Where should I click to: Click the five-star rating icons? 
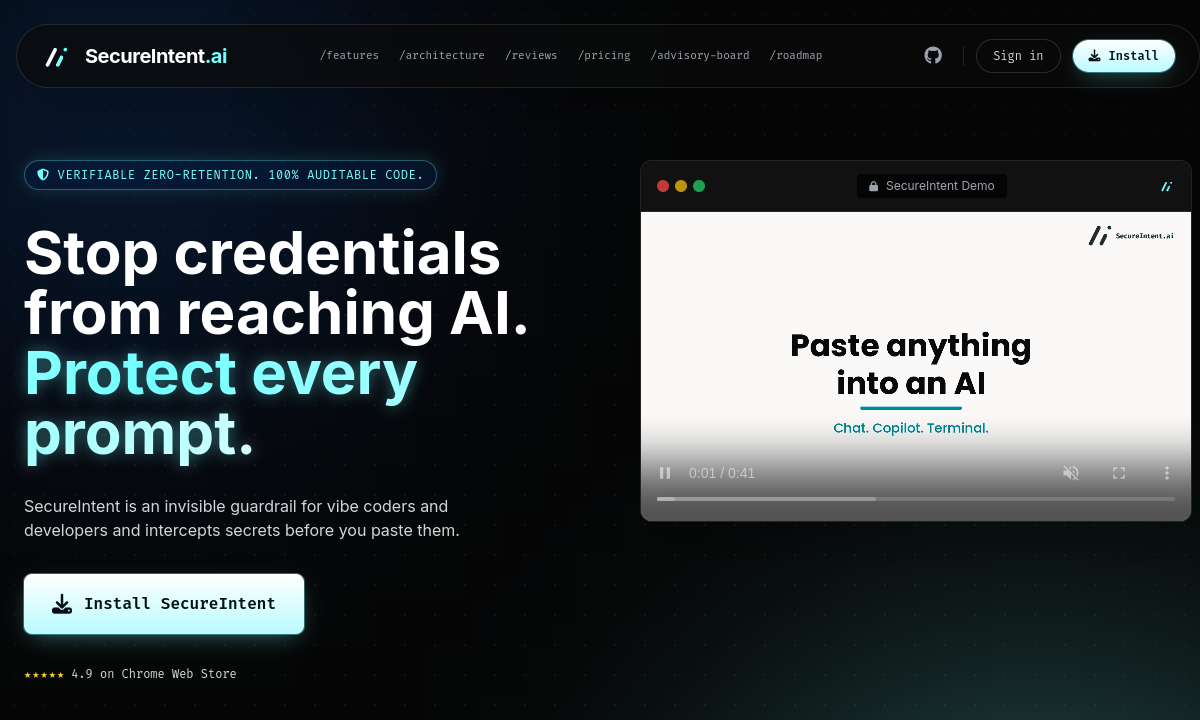[x=44, y=674]
